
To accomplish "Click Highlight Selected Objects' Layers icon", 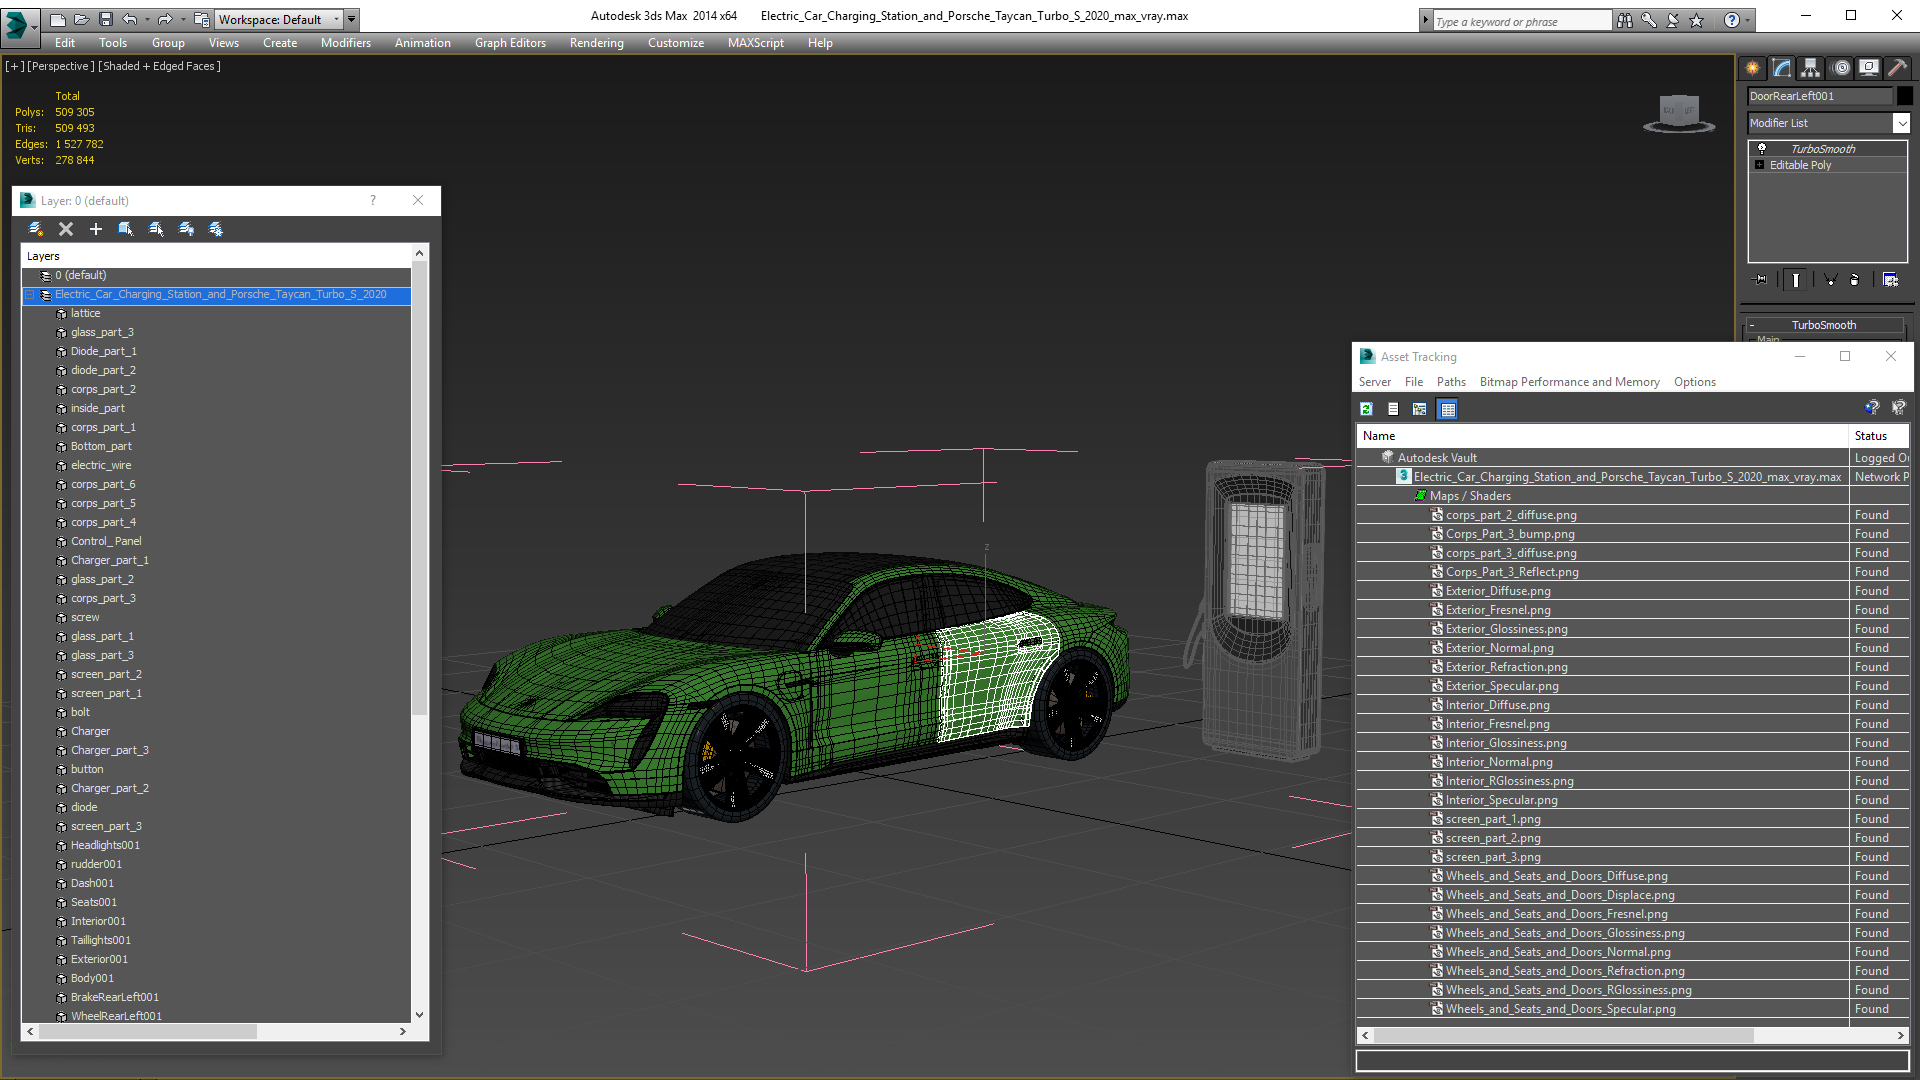I will point(156,229).
